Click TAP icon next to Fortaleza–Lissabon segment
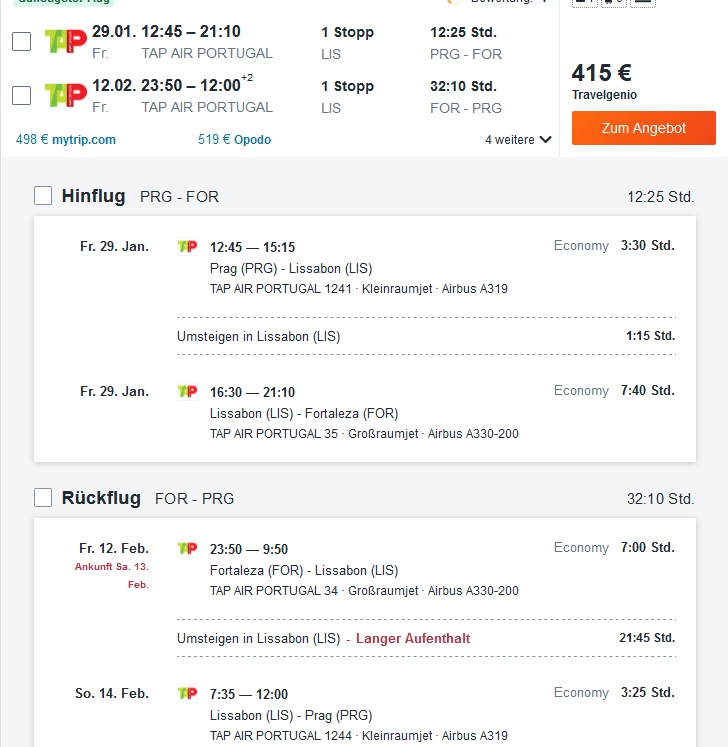This screenshot has height=747, width=728. click(x=187, y=548)
